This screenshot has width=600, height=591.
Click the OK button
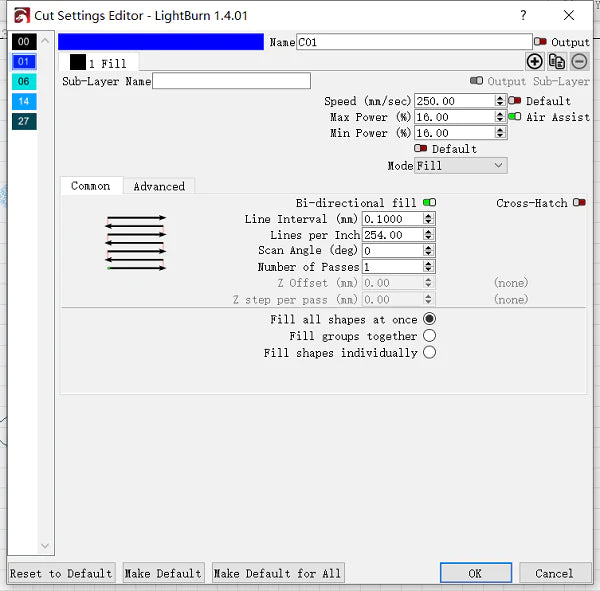pyautogui.click(x=475, y=573)
